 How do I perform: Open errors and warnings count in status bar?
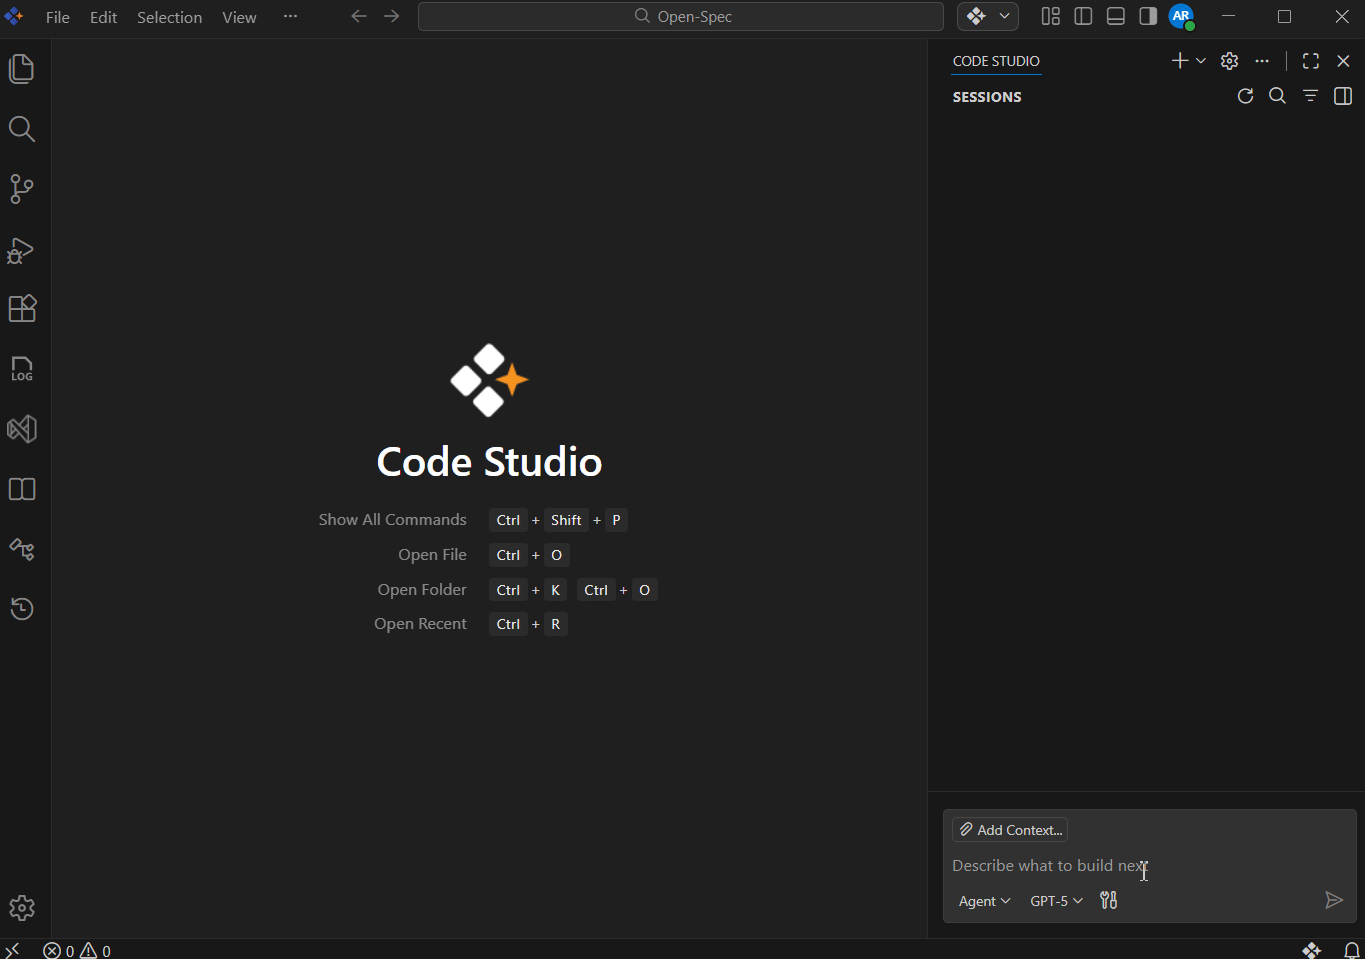point(77,951)
